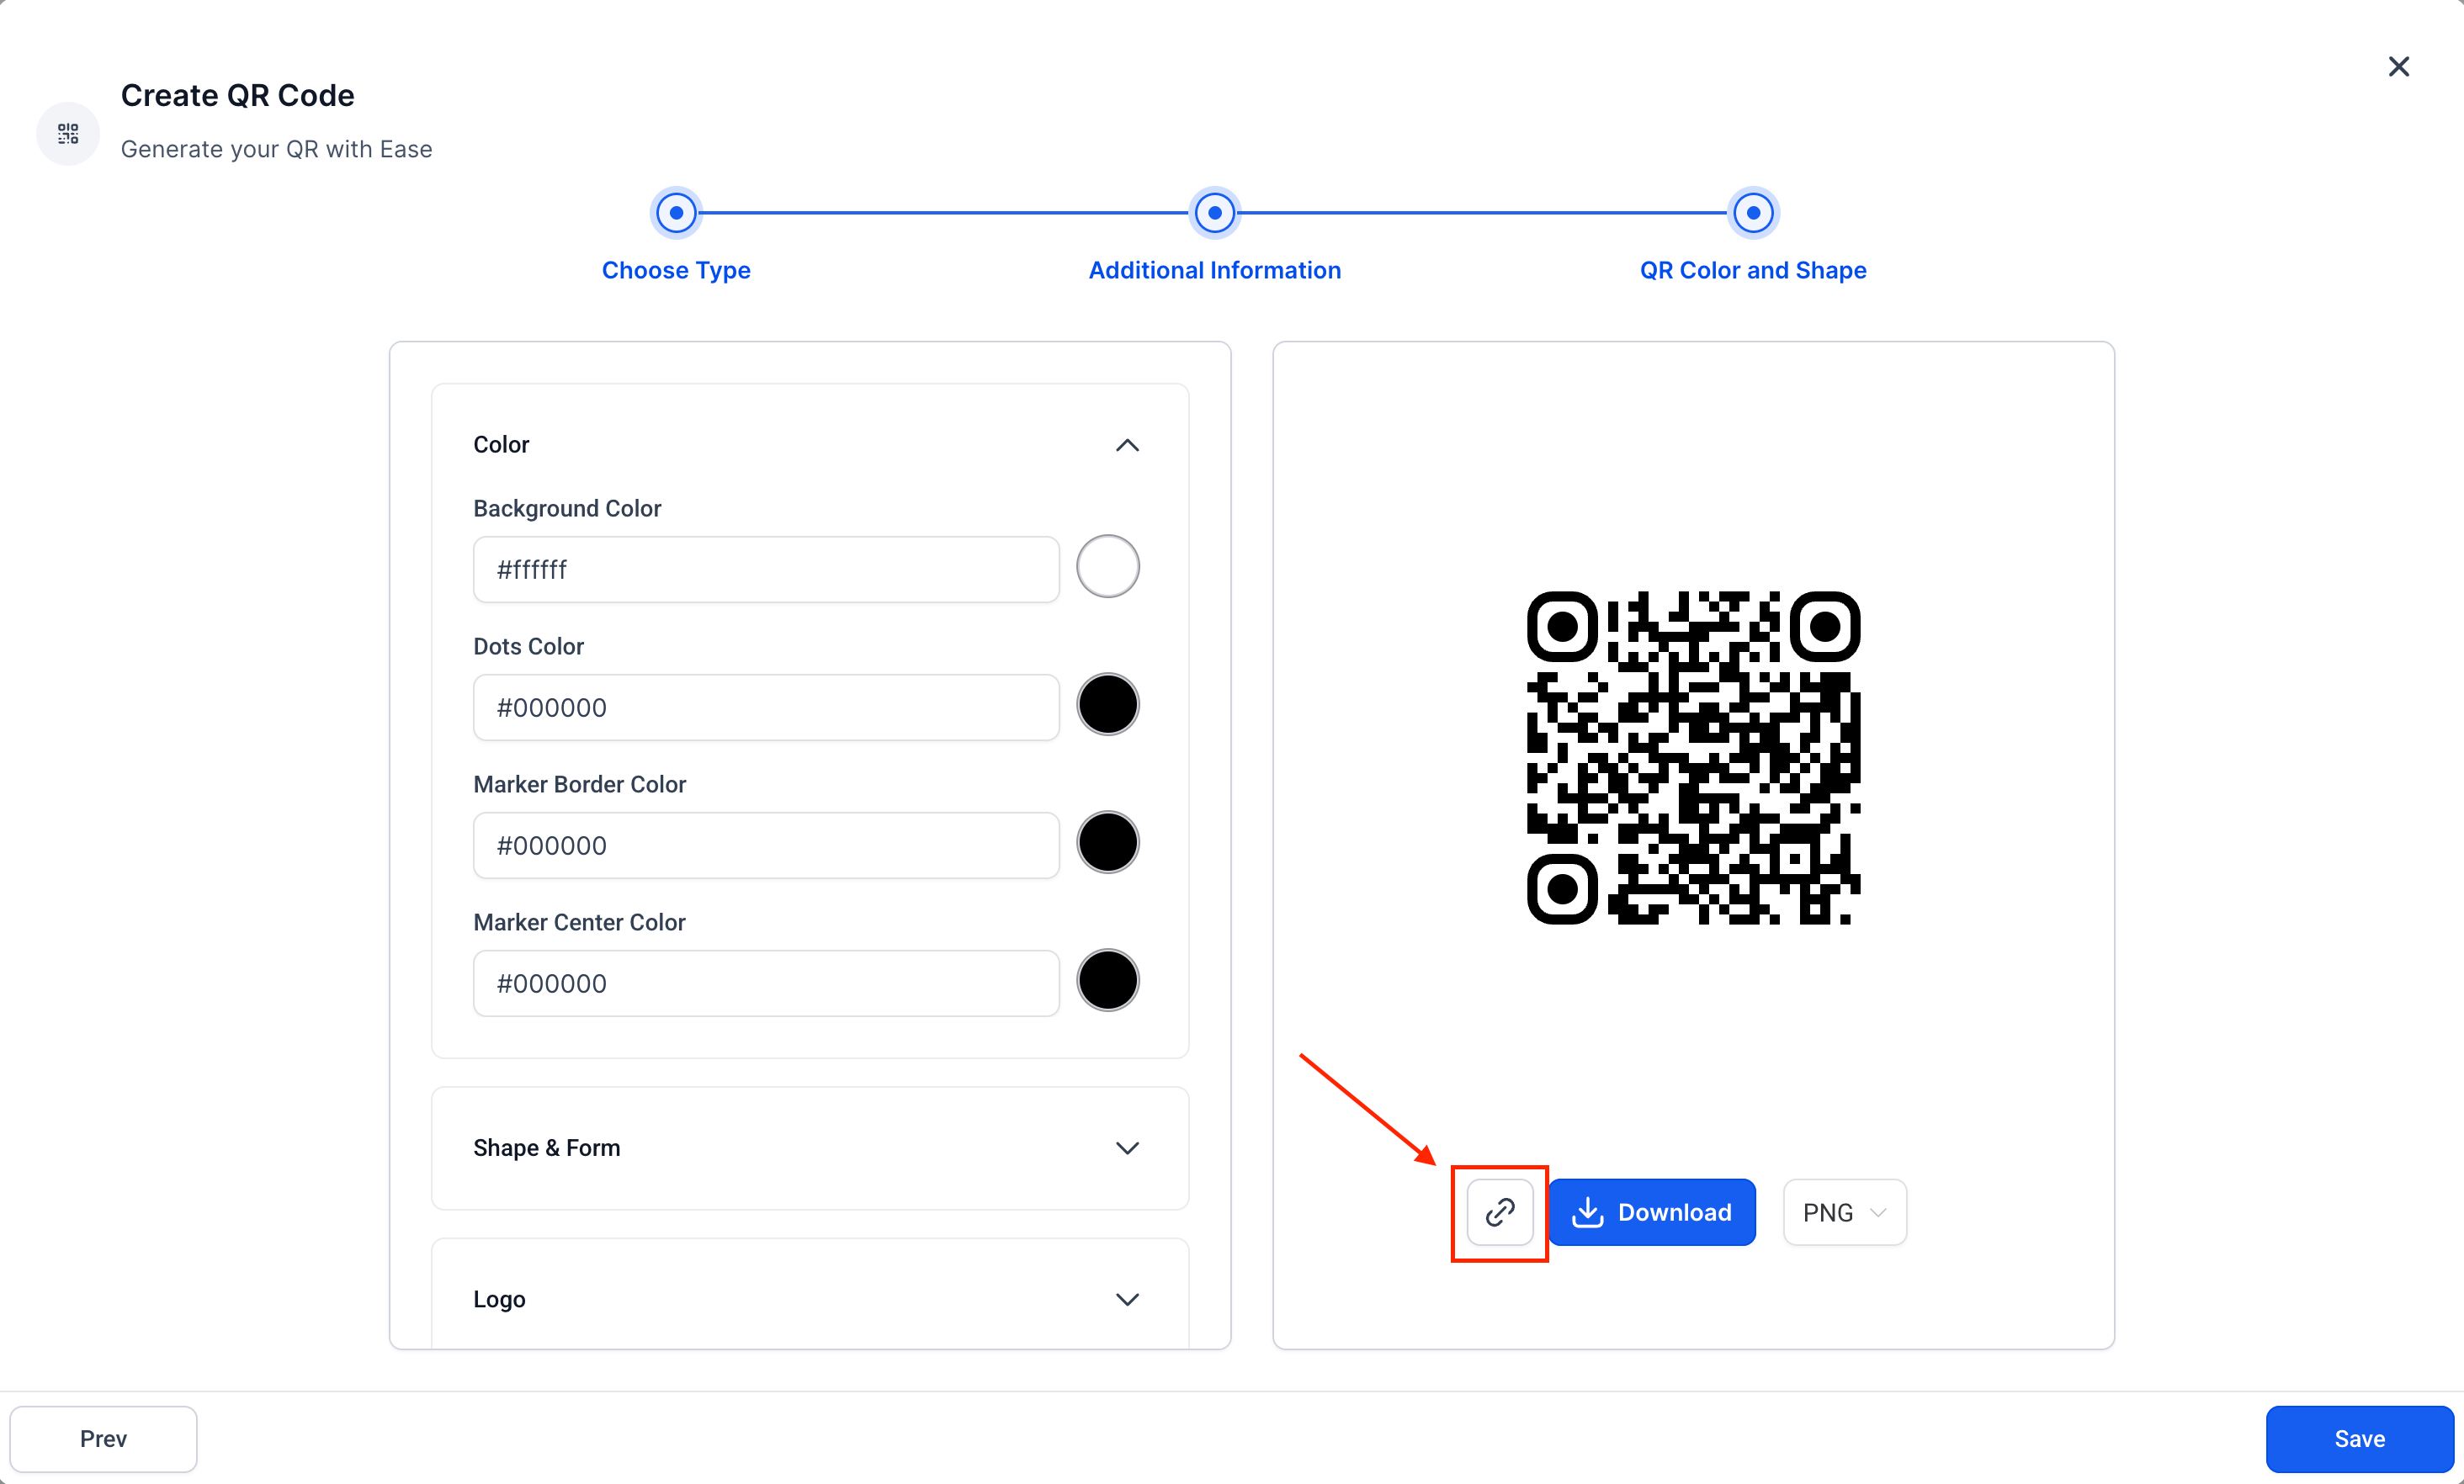Select the Additional Information step

click(x=1214, y=212)
